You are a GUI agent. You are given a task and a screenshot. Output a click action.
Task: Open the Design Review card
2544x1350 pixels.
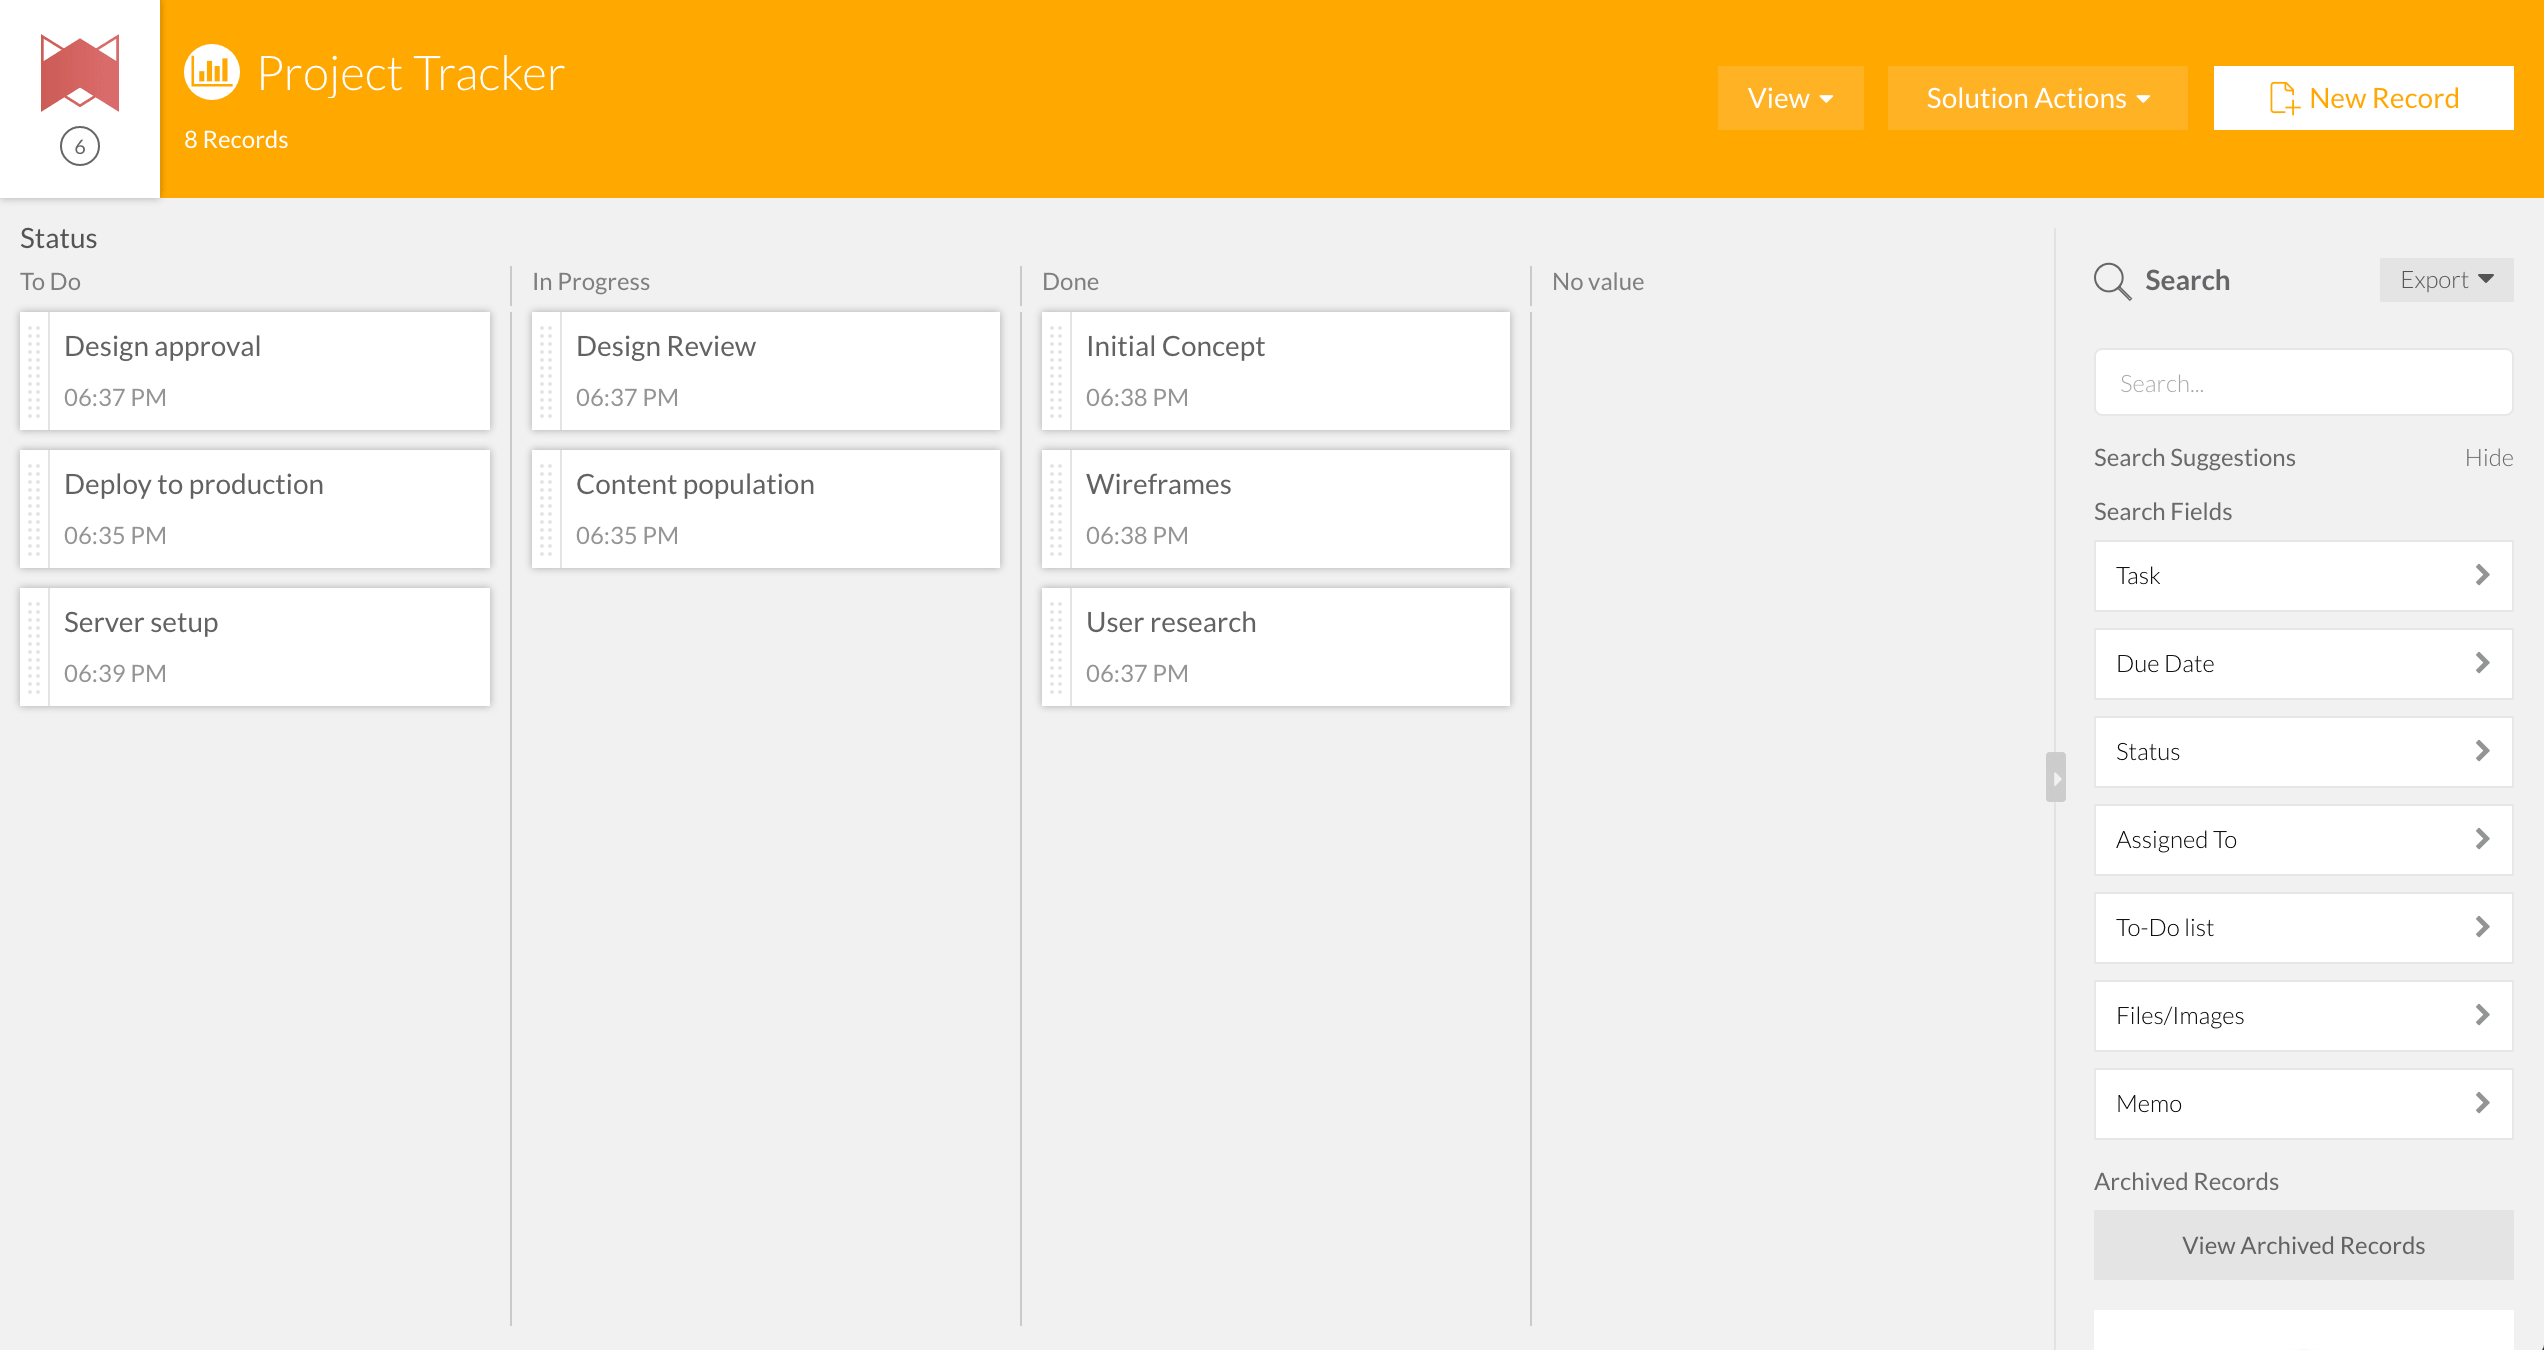[x=766, y=371]
